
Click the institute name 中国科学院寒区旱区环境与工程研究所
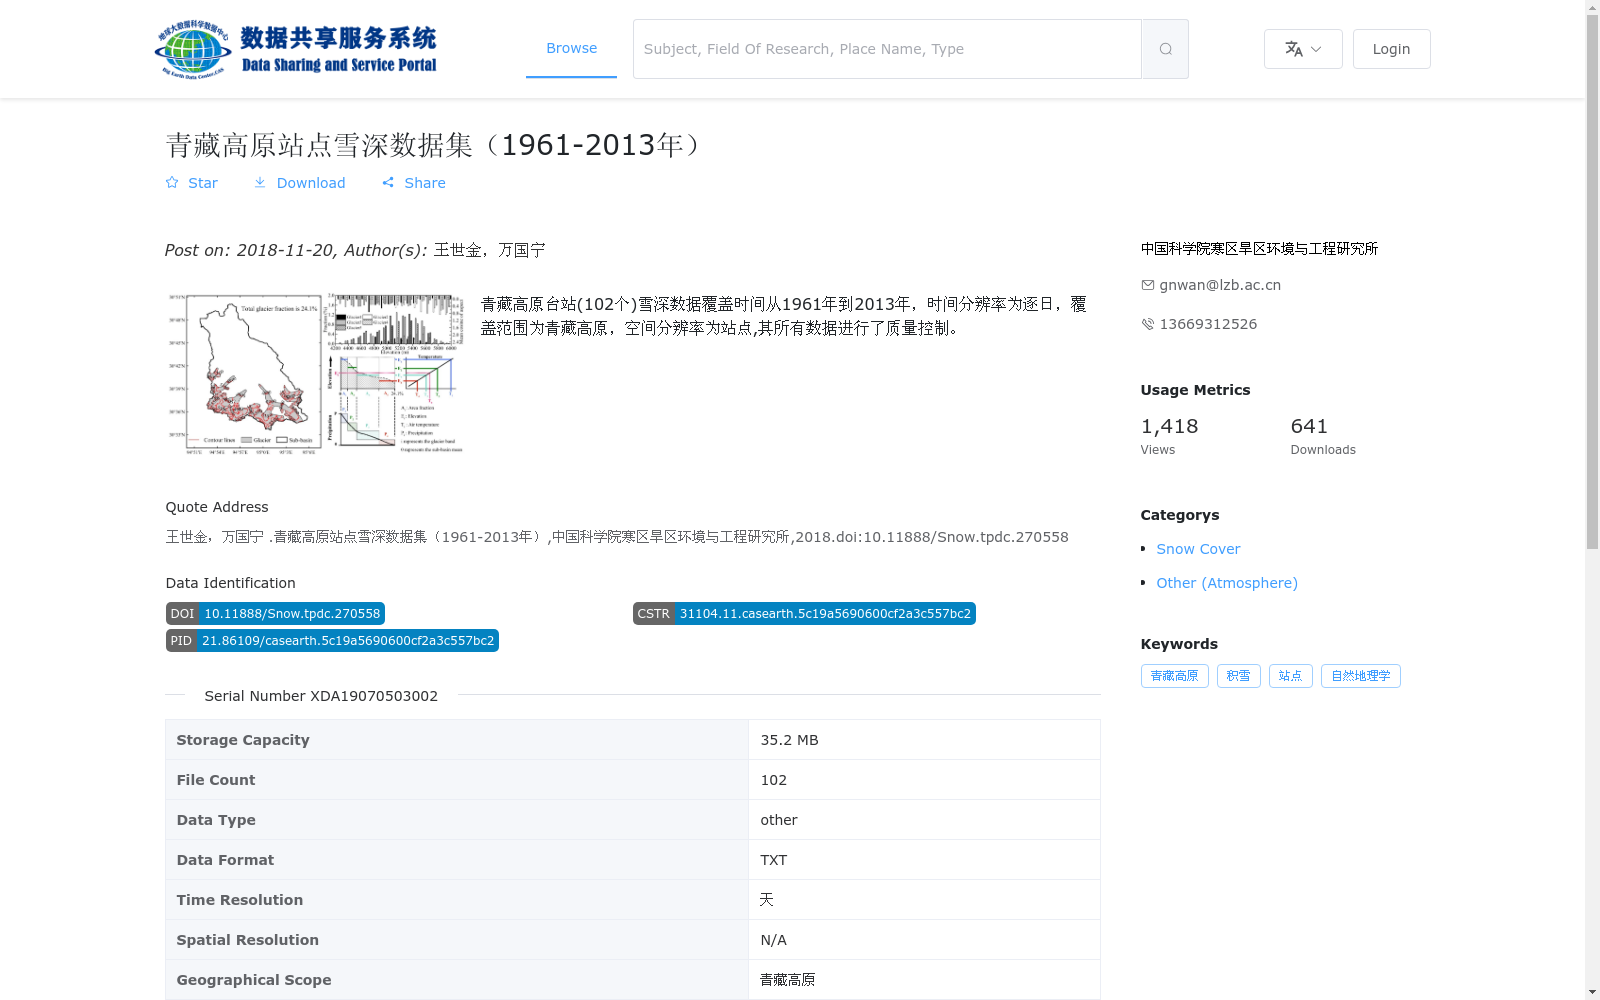[1259, 249]
